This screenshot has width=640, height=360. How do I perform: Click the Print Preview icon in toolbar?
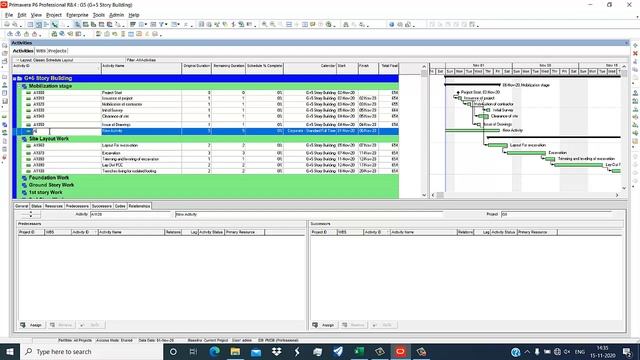pyautogui.click(x=15, y=24)
